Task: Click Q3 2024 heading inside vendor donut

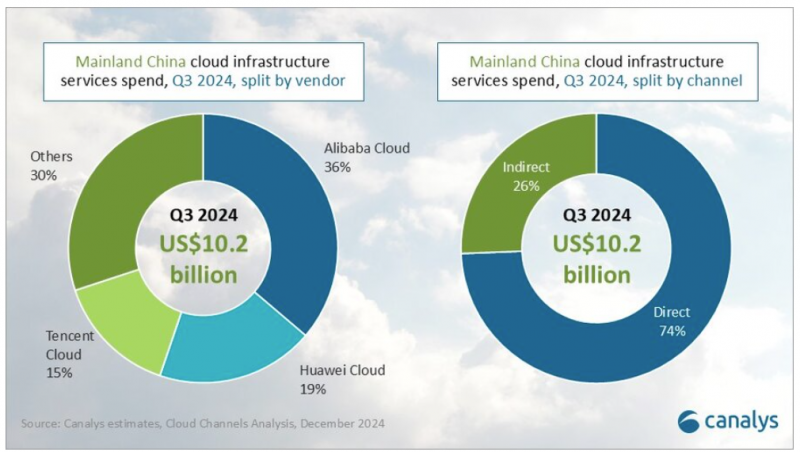Action: (204, 215)
